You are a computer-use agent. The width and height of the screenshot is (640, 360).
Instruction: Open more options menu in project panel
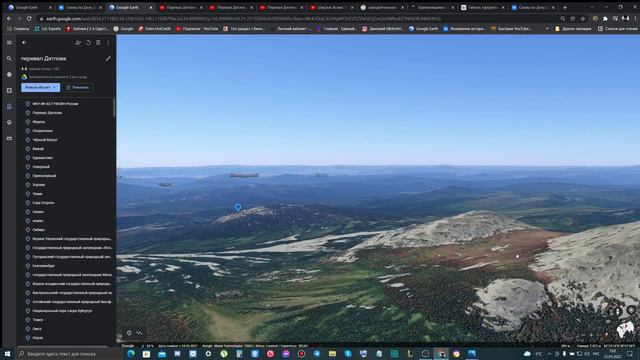(x=108, y=42)
